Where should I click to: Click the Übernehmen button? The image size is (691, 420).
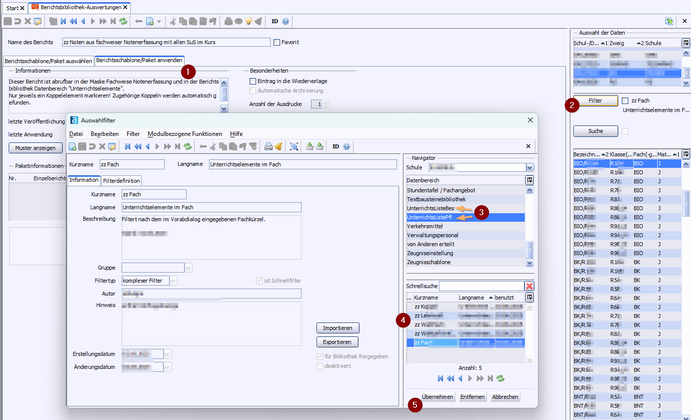tap(438, 397)
